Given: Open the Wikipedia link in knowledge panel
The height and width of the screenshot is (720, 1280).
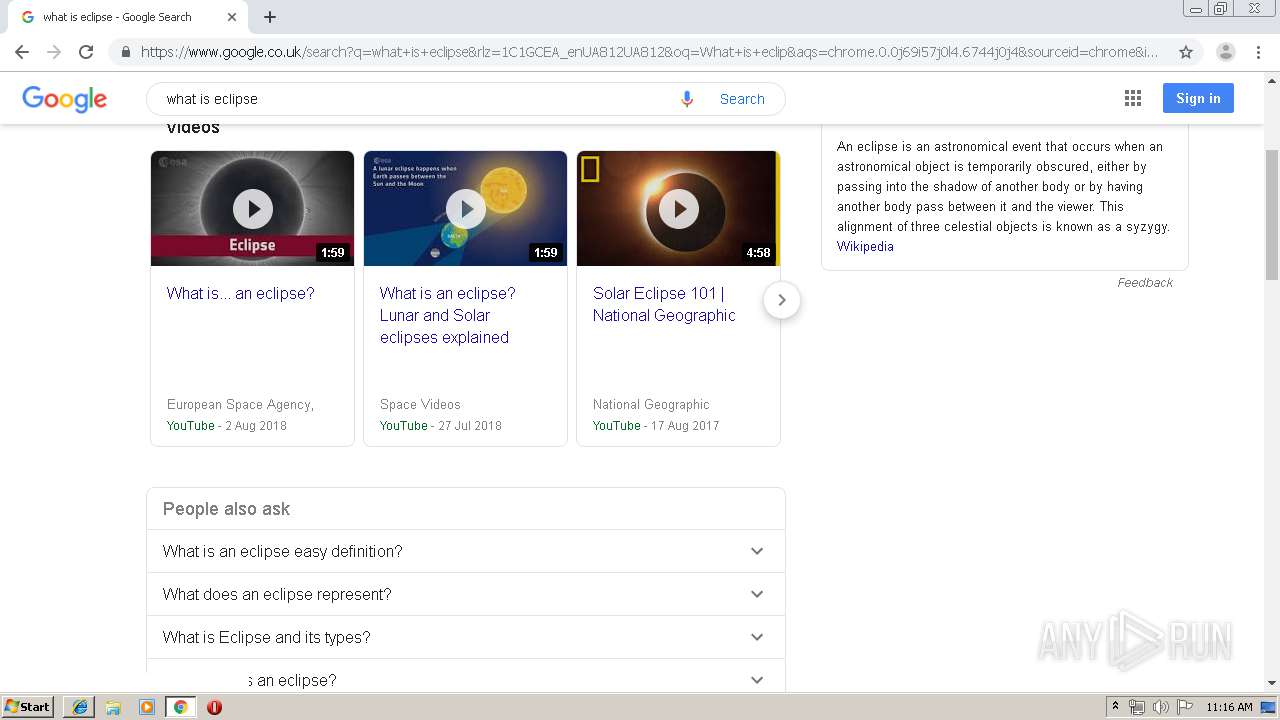Looking at the screenshot, I should click(865, 246).
